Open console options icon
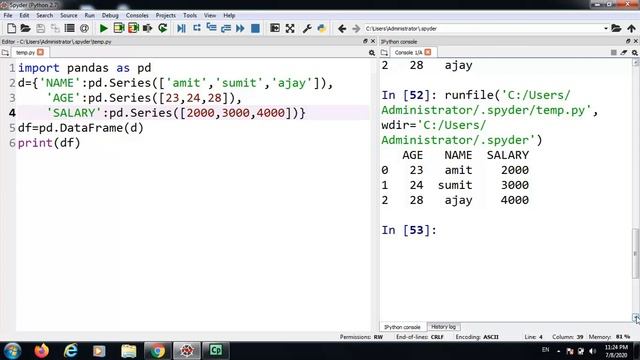This screenshot has width=640, height=360. [635, 53]
